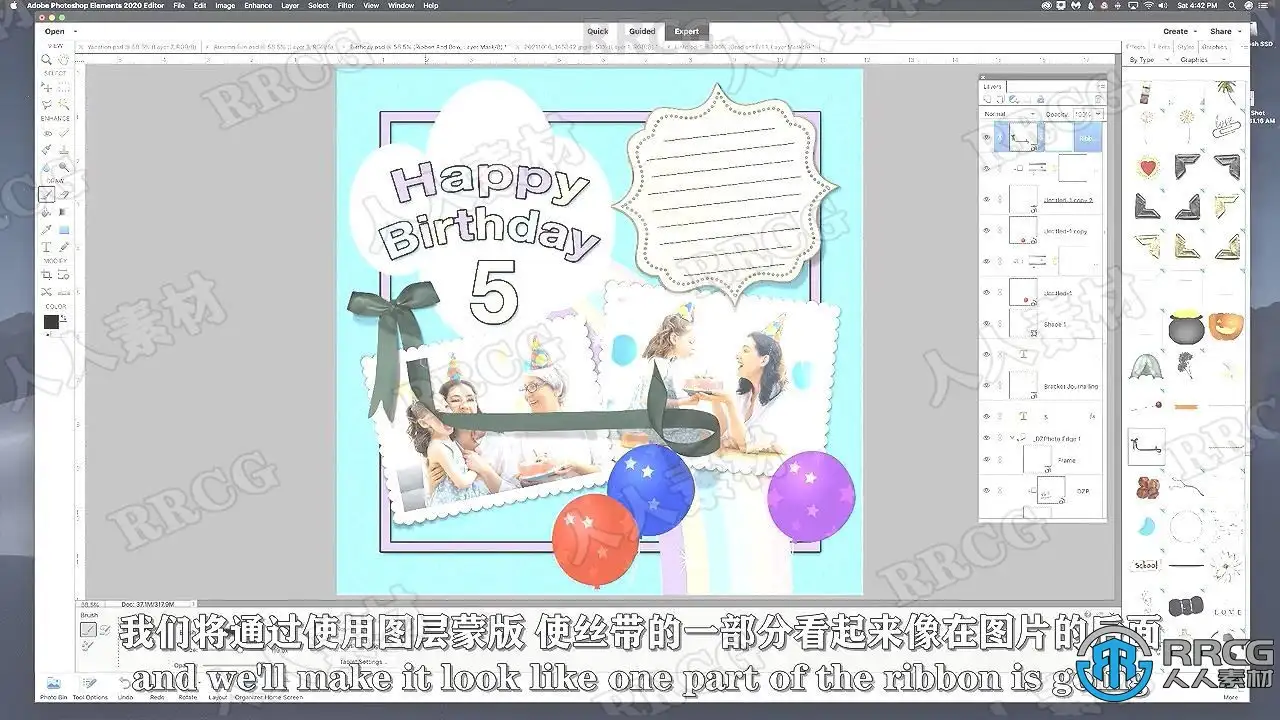This screenshot has width=1280, height=720.
Task: Open the Photo Bin
Action: coord(52,688)
